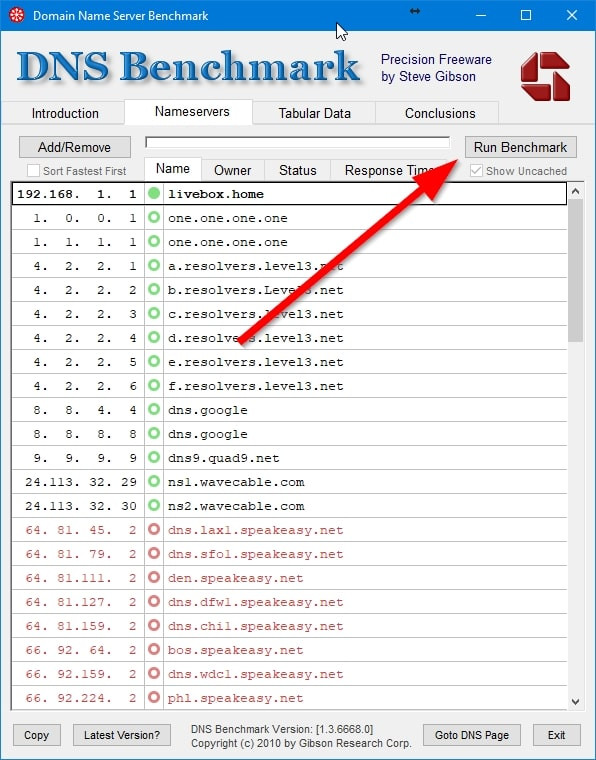Click green status dot for livebox.home

154,193
